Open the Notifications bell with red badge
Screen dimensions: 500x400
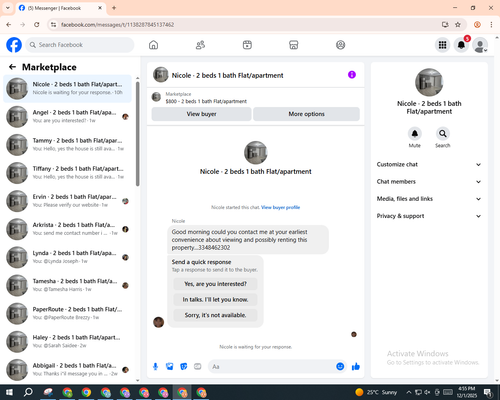pos(461,45)
